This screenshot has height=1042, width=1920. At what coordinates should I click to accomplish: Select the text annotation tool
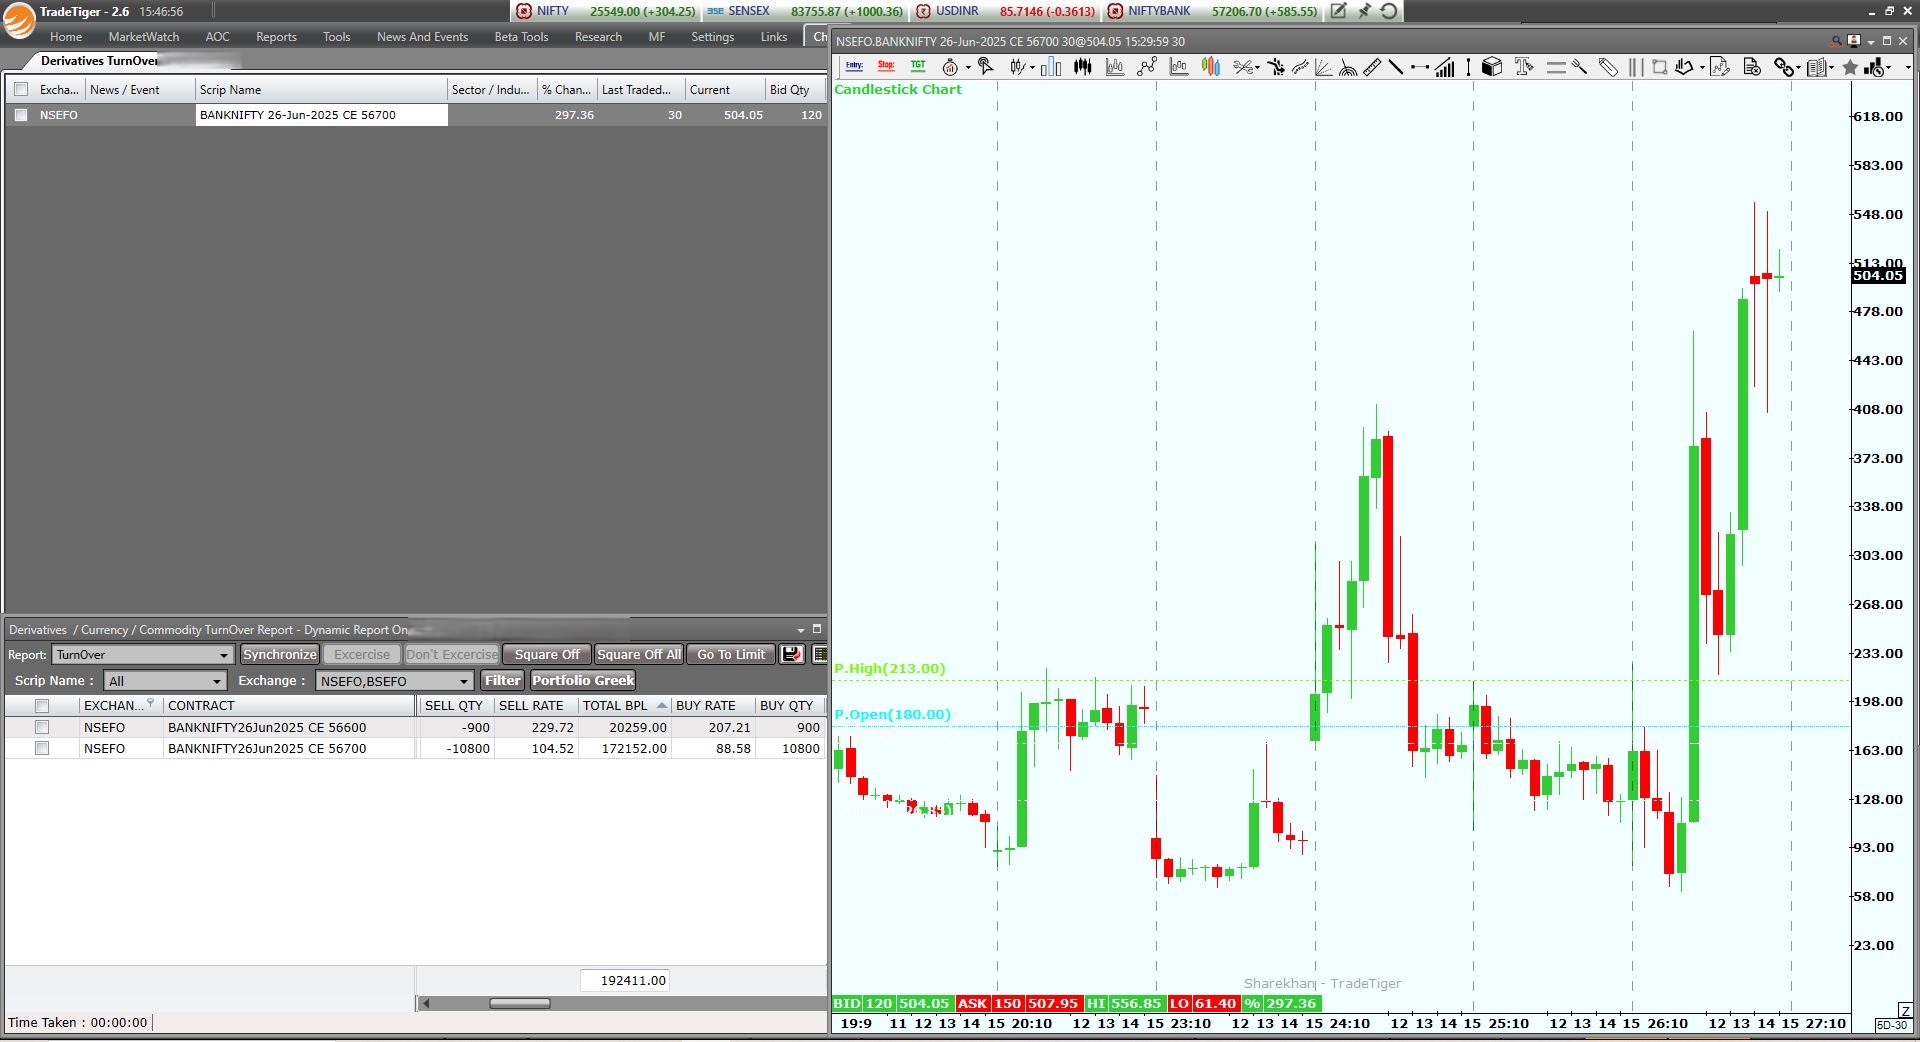pyautogui.click(x=1523, y=67)
